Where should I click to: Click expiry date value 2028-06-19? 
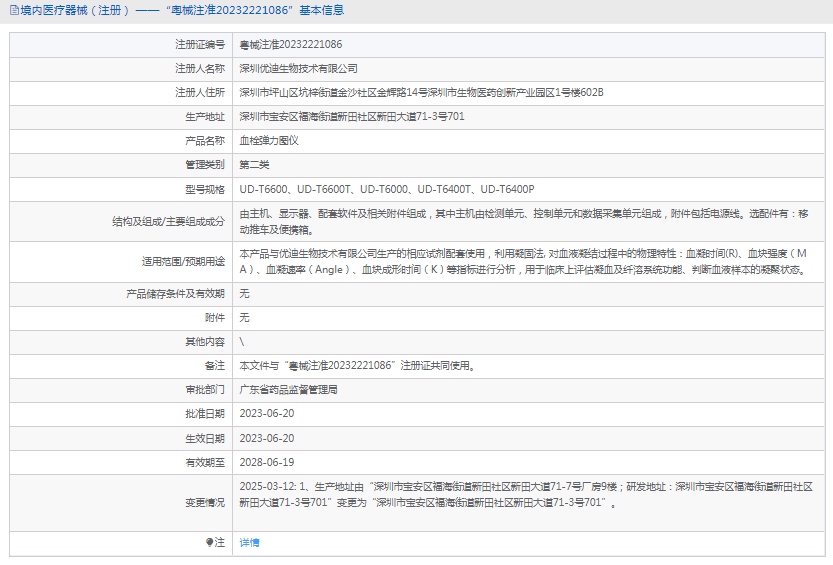[x=267, y=462]
